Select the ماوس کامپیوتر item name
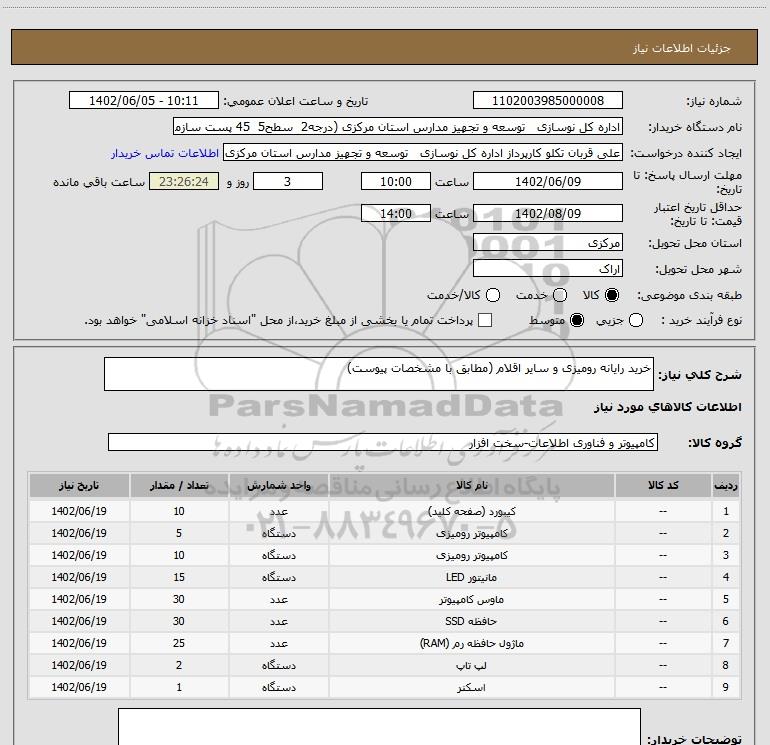This screenshot has height=745, width=770. tap(471, 600)
